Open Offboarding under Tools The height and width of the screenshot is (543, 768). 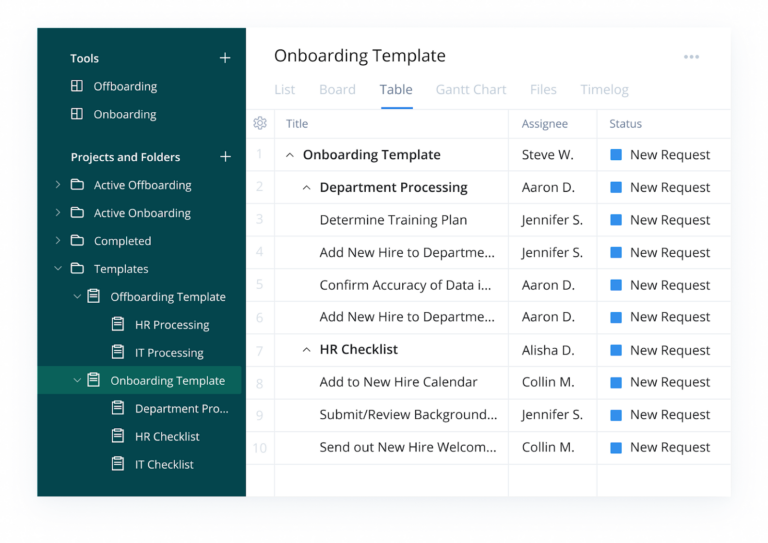tap(125, 87)
